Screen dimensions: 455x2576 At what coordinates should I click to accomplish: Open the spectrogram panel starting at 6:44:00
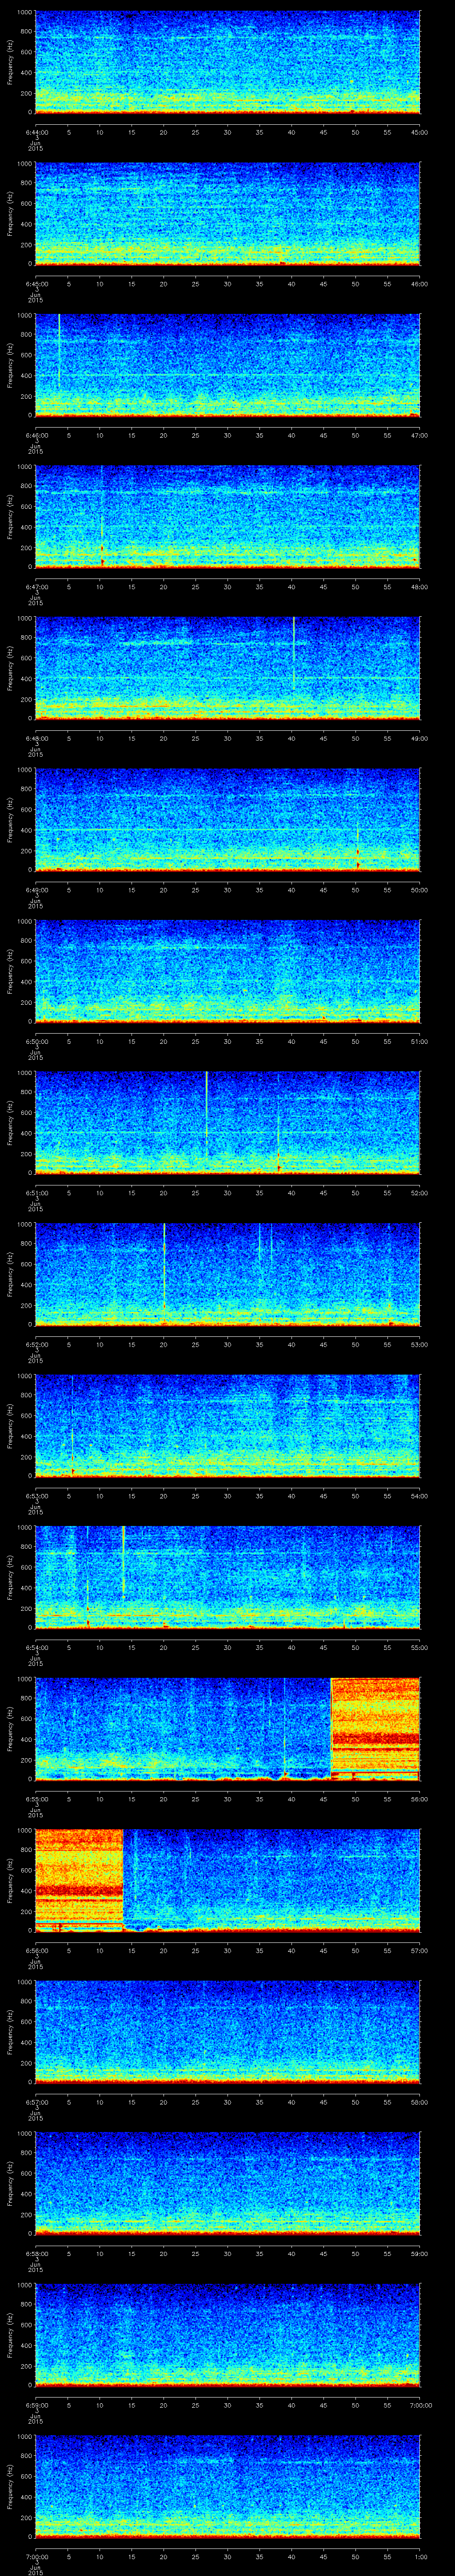[227, 62]
